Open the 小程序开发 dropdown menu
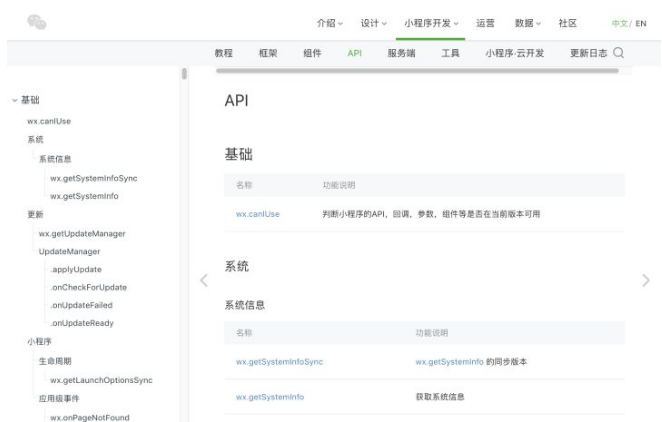 [x=431, y=23]
